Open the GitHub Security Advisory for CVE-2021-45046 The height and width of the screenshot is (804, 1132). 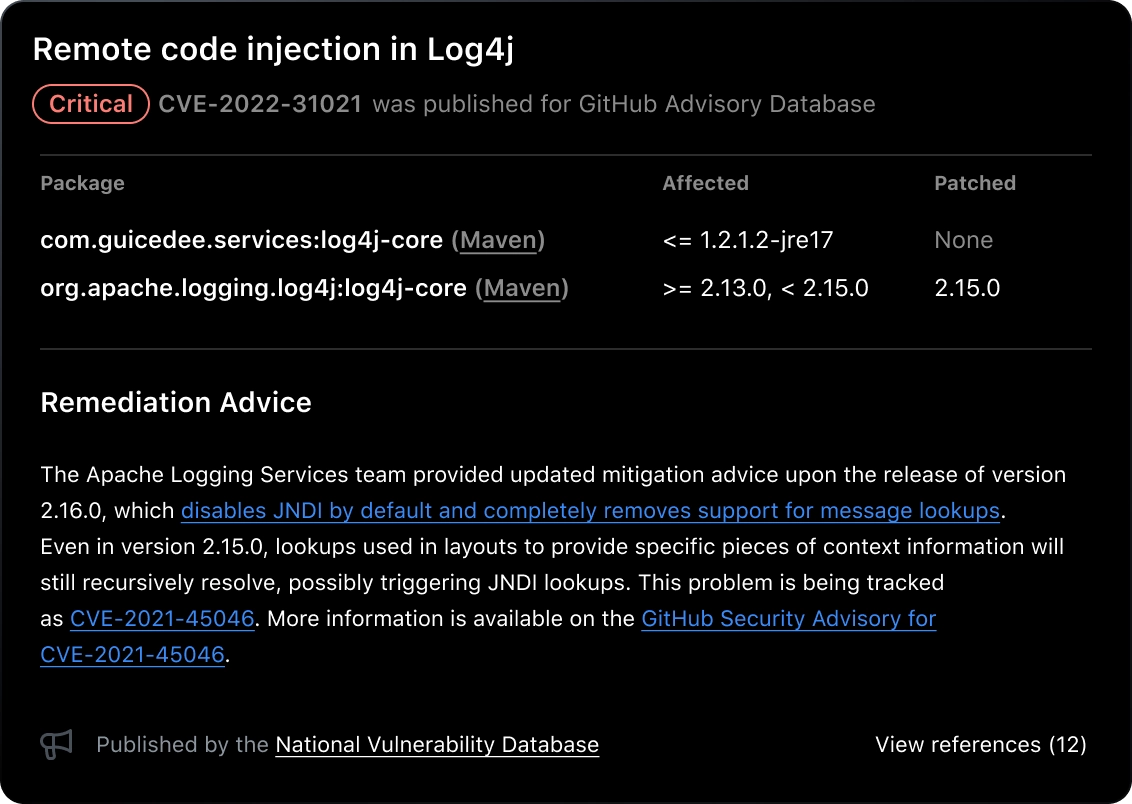(788, 618)
